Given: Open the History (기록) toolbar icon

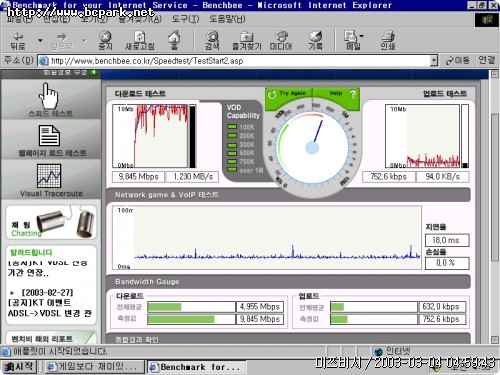Looking at the screenshot, I should 315,40.
